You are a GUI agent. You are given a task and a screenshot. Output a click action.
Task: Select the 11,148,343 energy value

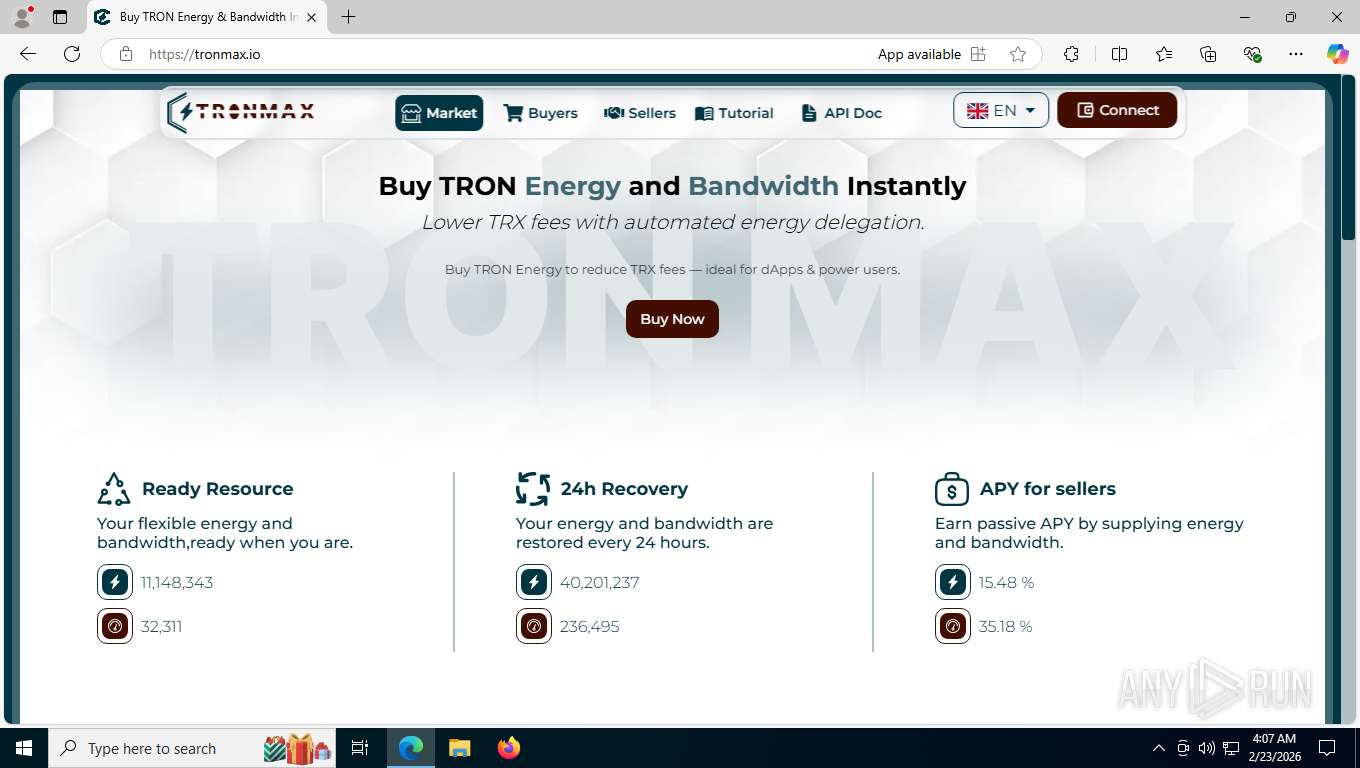(x=177, y=582)
